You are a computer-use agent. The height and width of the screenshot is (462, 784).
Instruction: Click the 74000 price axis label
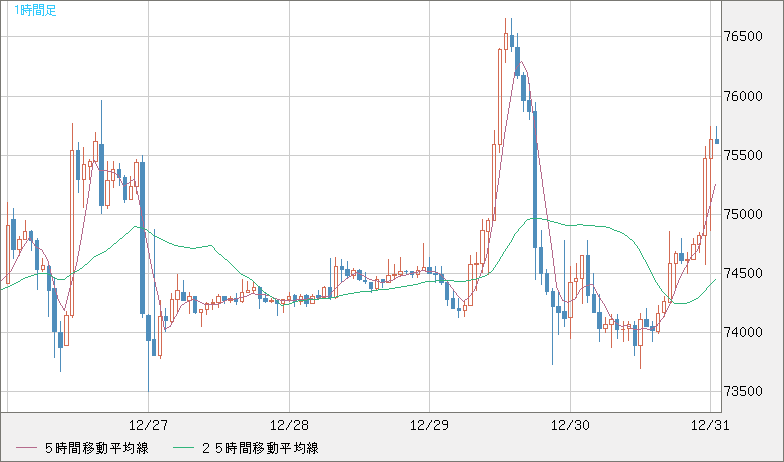(744, 332)
